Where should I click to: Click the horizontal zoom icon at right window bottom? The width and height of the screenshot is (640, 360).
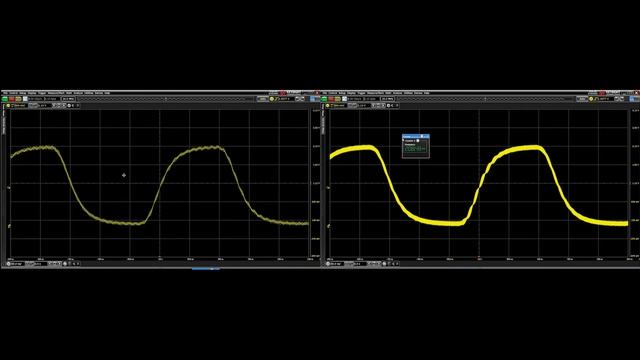point(384,264)
